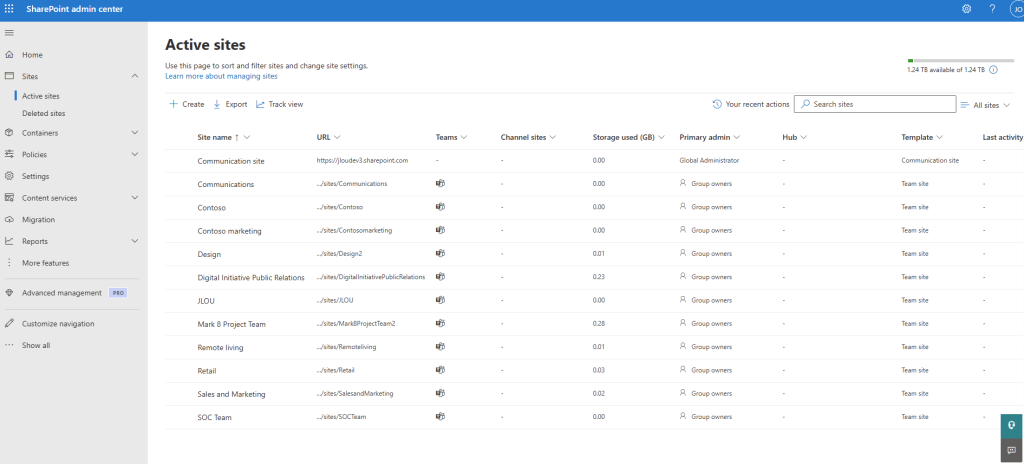
Task: Go to Active sites in navigation
Action: 40,96
